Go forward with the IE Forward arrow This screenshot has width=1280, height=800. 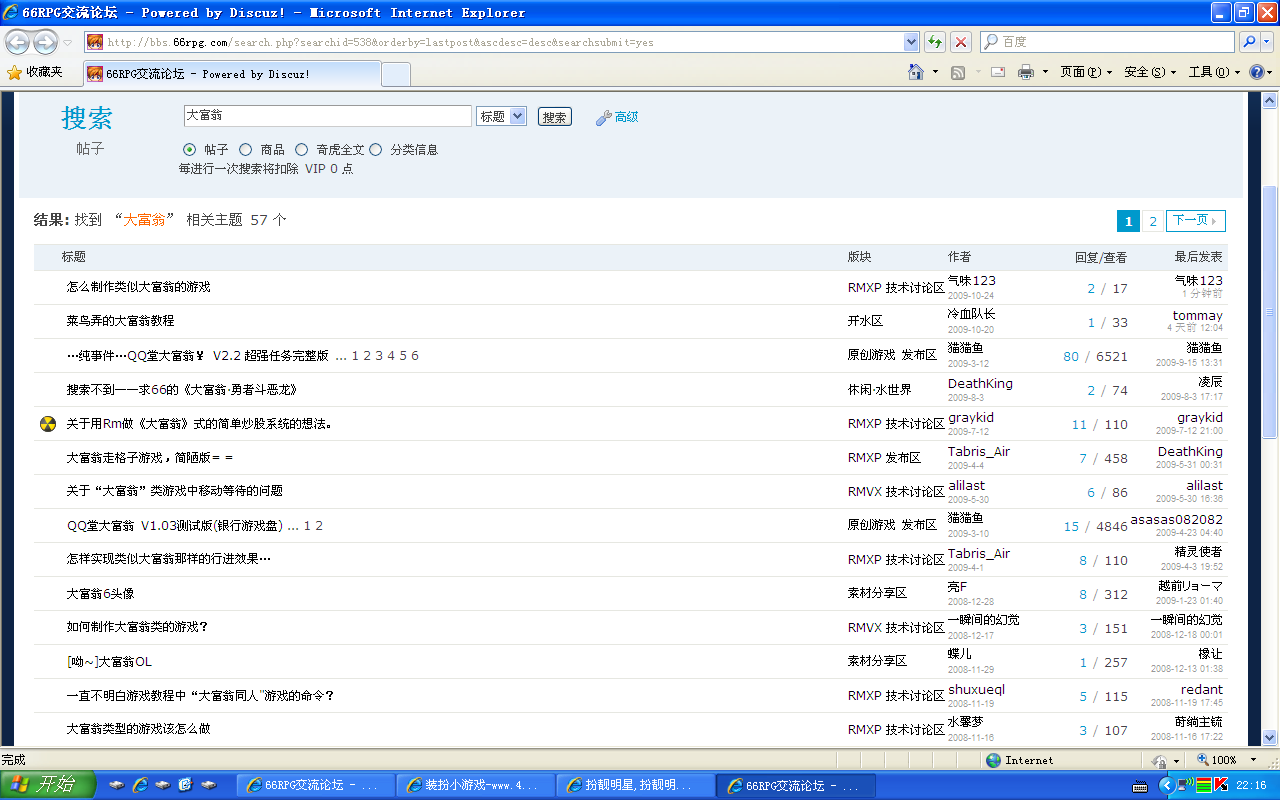point(45,42)
